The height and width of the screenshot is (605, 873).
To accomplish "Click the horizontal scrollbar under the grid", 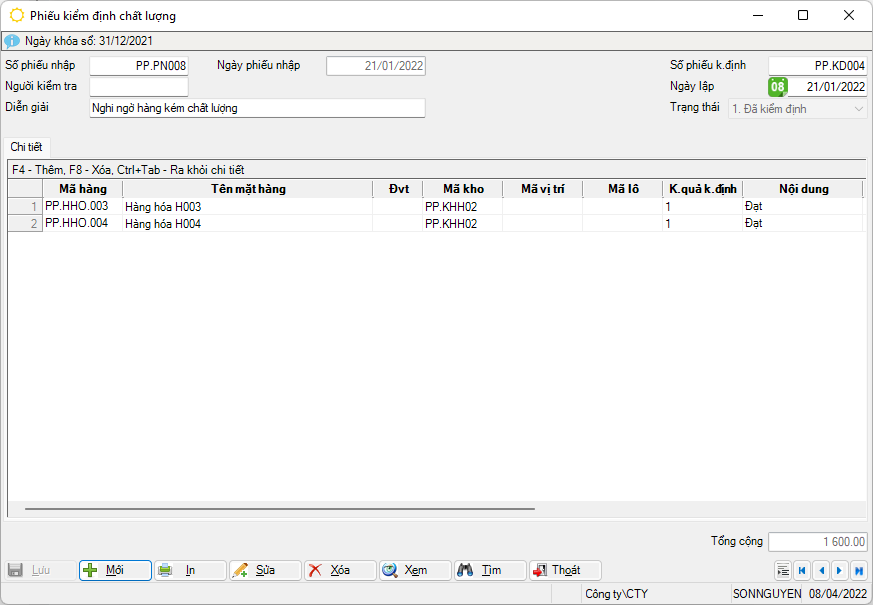I will tap(280, 509).
